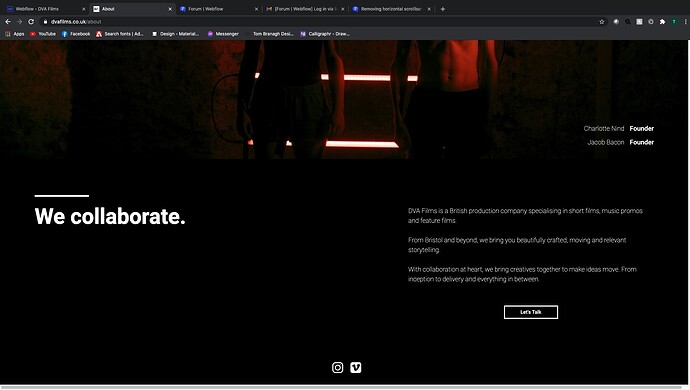Click the paragraph starting With collaboration at heart
Image resolution: width=690 pixels, height=390 pixels.
(522, 274)
